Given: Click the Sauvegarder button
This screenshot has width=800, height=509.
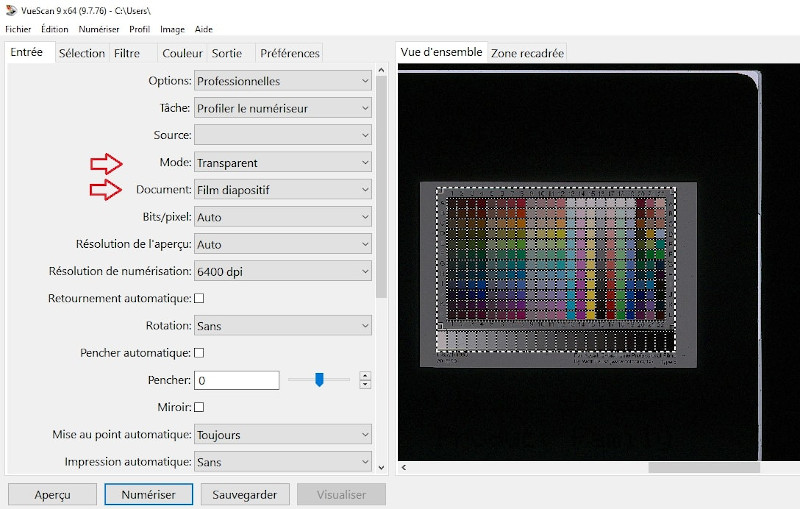Looking at the screenshot, I should point(245,494).
